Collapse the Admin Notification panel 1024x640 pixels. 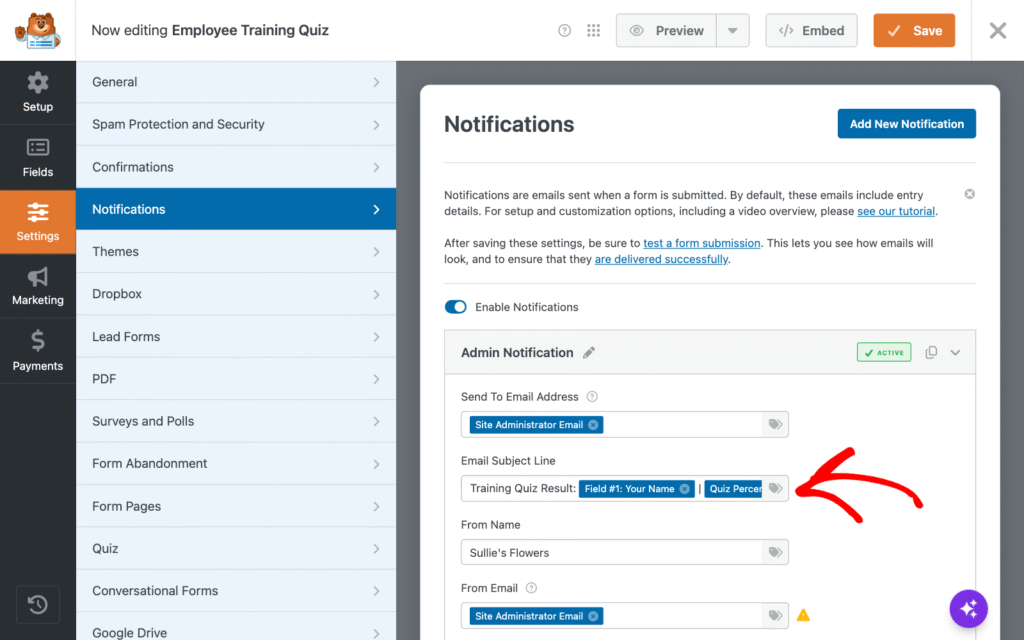[x=955, y=353]
